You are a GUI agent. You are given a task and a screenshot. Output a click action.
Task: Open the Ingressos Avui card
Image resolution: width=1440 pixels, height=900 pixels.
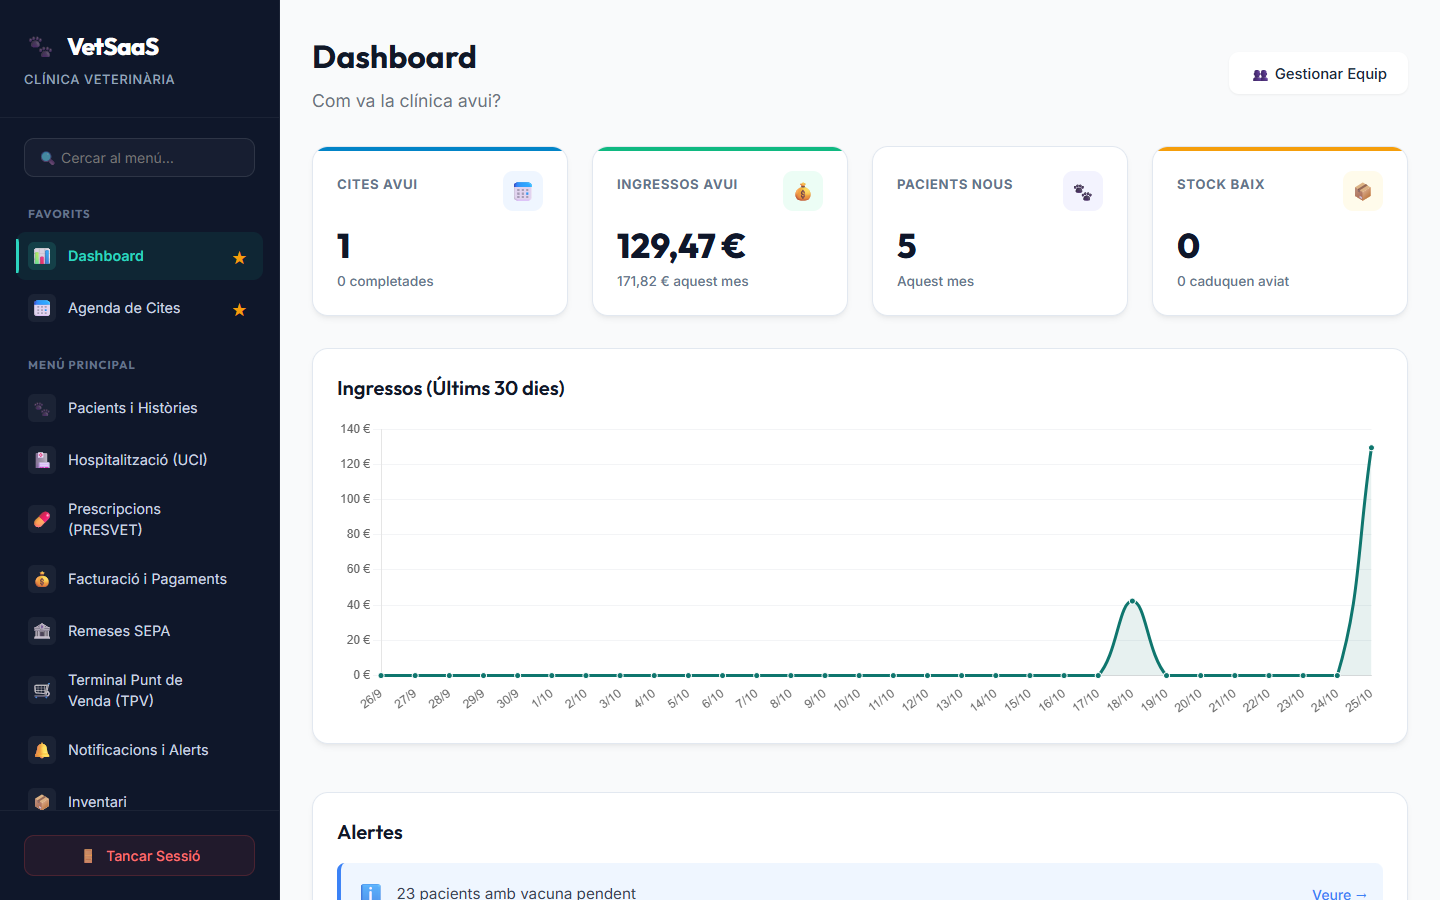720,231
